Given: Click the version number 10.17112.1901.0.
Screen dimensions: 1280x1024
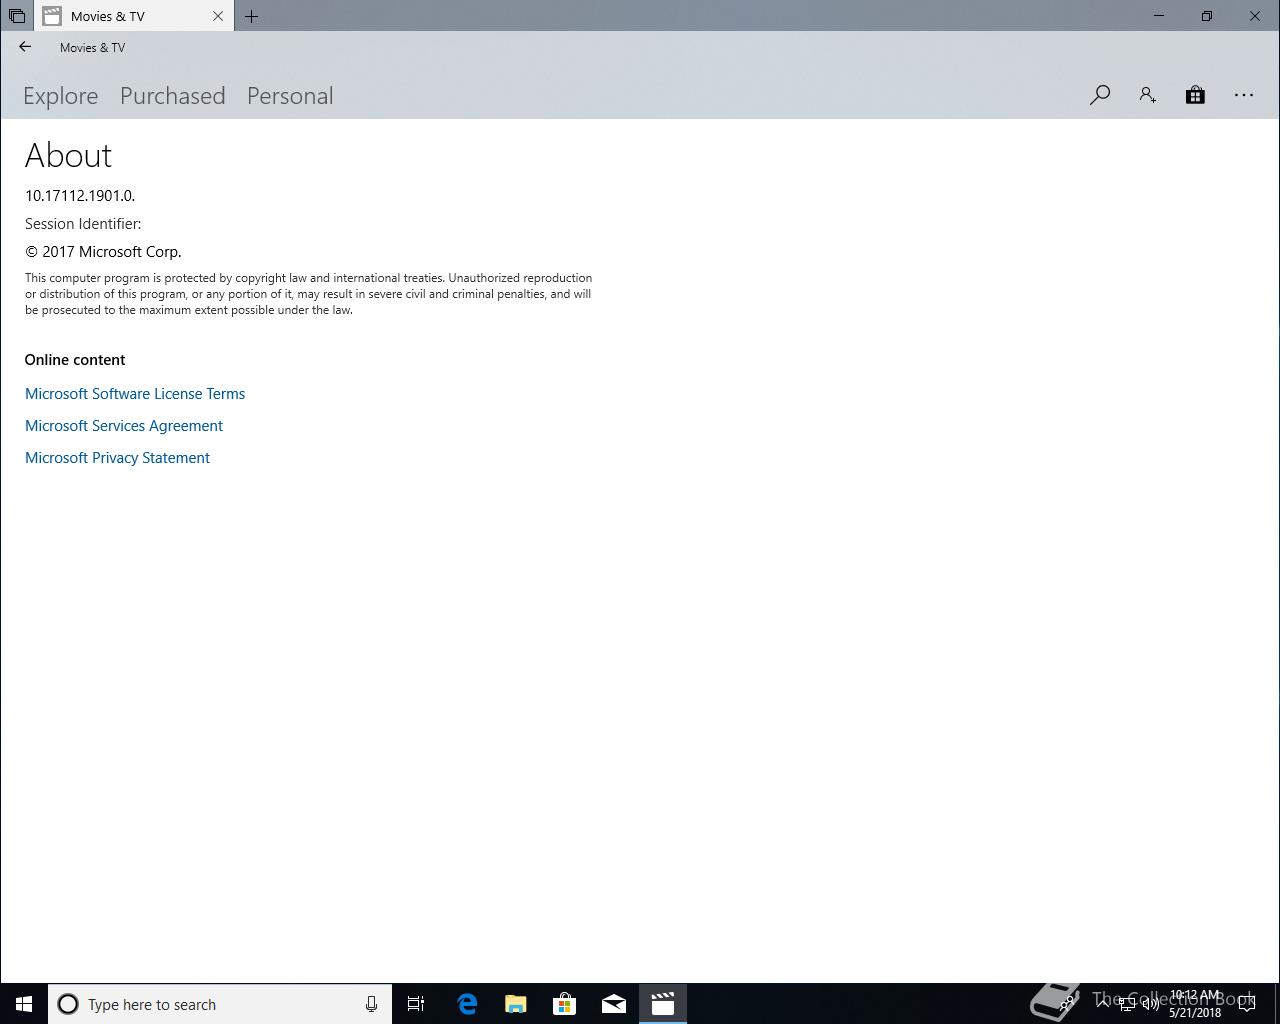Looking at the screenshot, I should [80, 196].
